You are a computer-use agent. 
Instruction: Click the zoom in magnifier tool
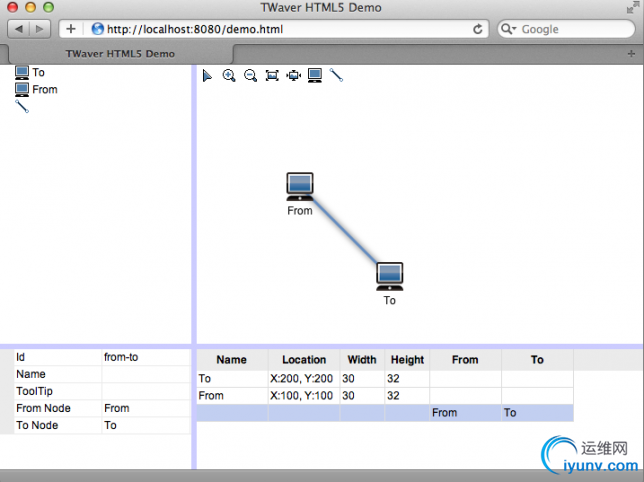(x=229, y=76)
